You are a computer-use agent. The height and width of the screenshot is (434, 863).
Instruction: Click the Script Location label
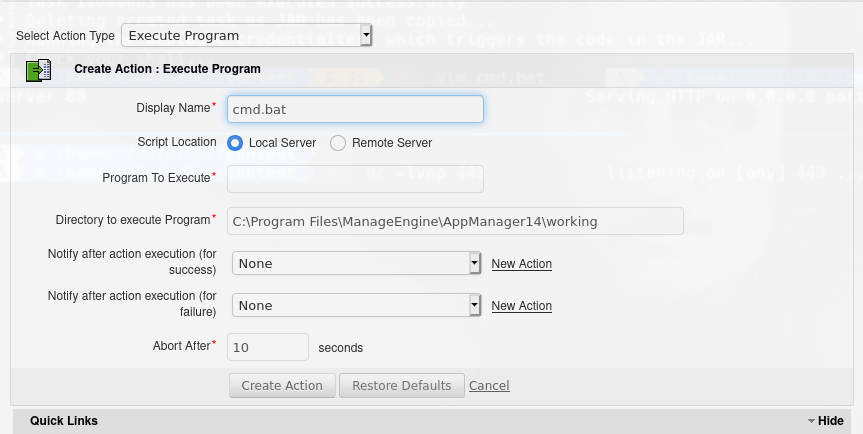pos(177,142)
